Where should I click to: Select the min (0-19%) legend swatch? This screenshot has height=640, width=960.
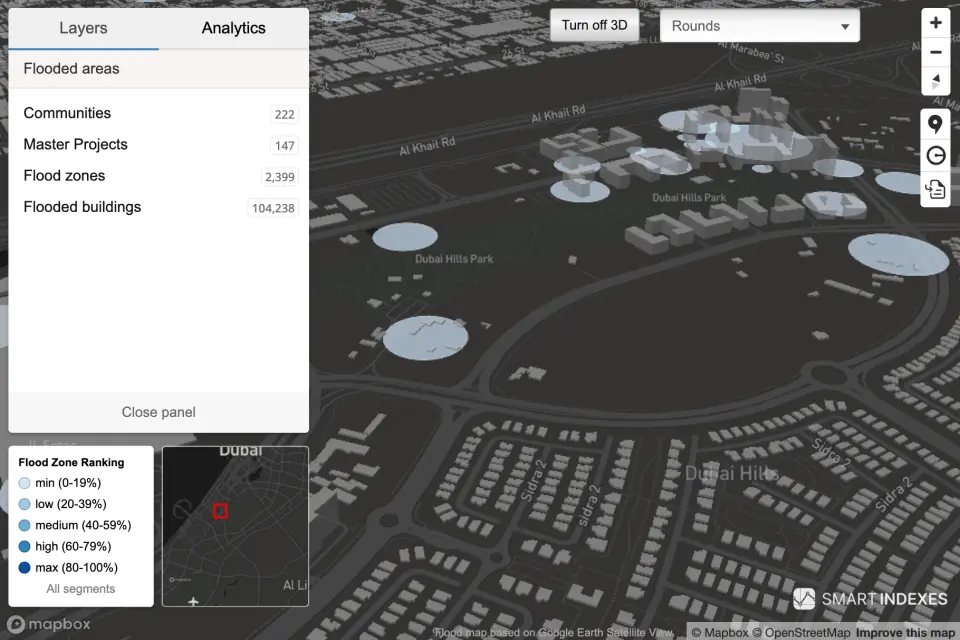(x=24, y=483)
